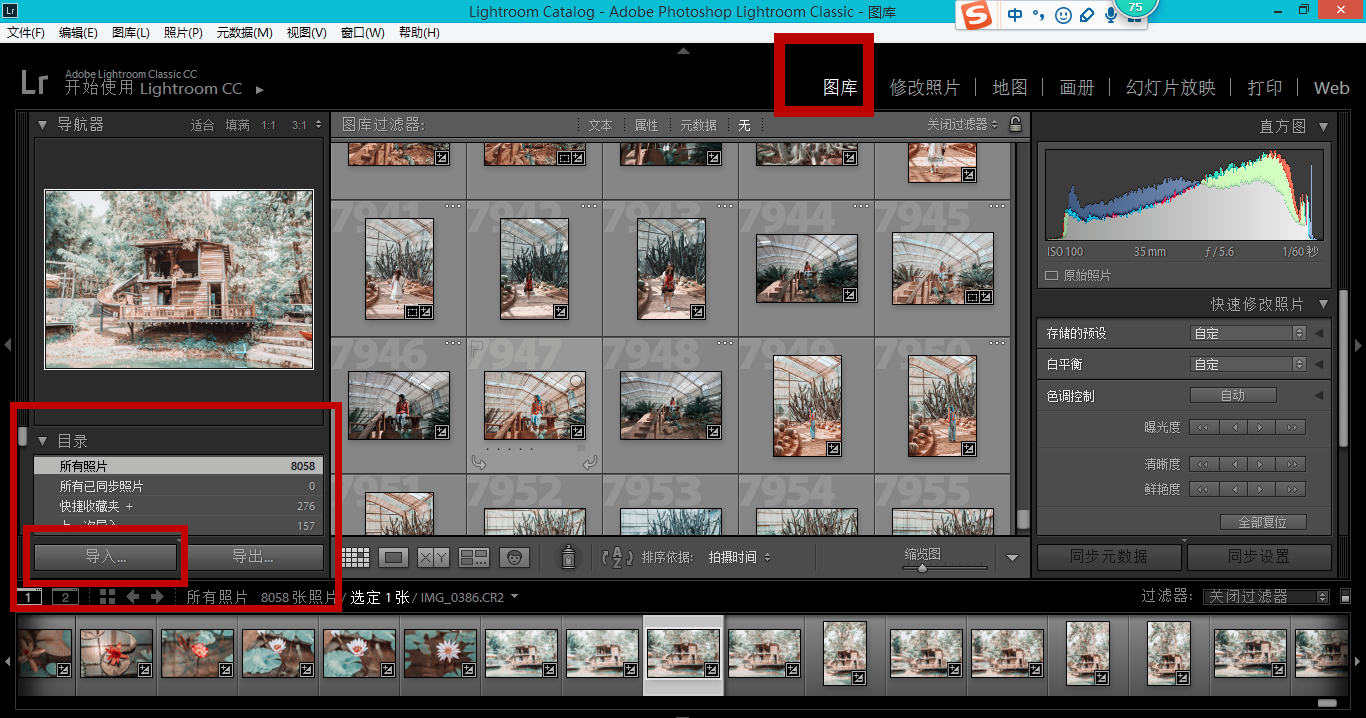Image resolution: width=1366 pixels, height=718 pixels.
Task: Open Survey view in toolbar
Action: point(473,557)
